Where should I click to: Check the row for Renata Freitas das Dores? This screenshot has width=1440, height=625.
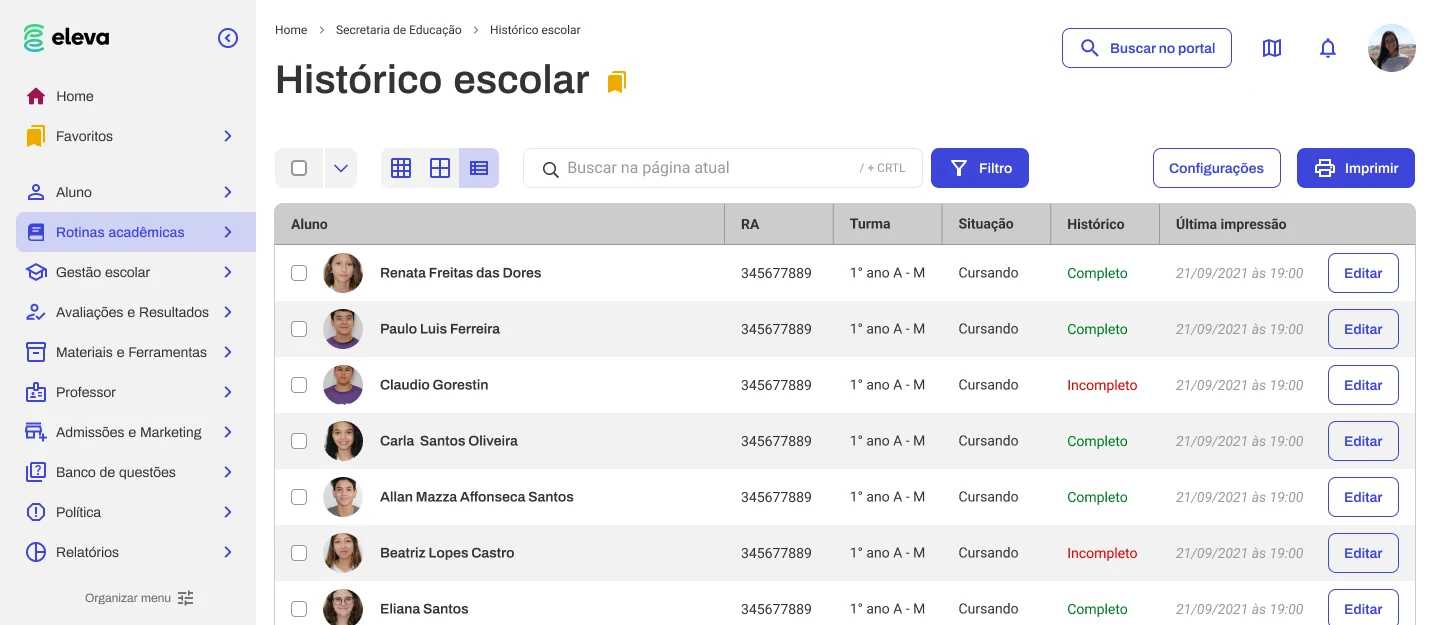point(299,273)
